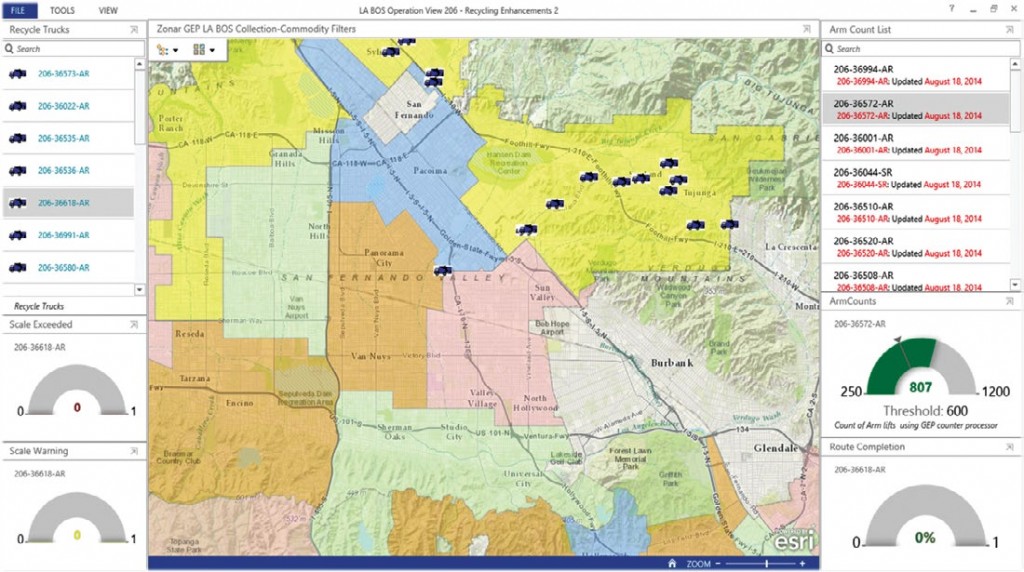1024x572 pixels.
Task: Maximize the Scale Exceeded panel icon
Action: (134, 325)
